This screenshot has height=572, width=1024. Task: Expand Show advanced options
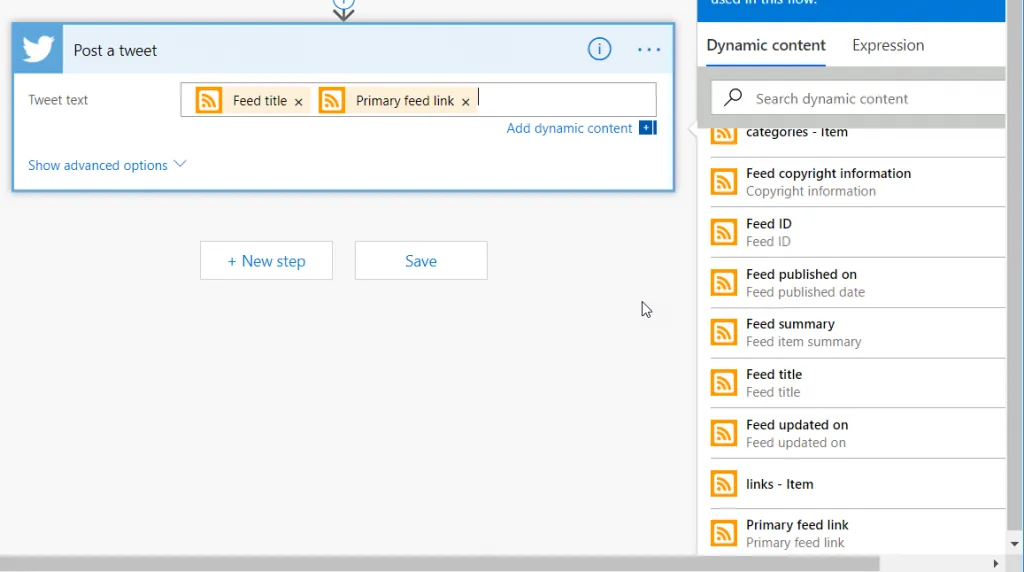[98, 165]
